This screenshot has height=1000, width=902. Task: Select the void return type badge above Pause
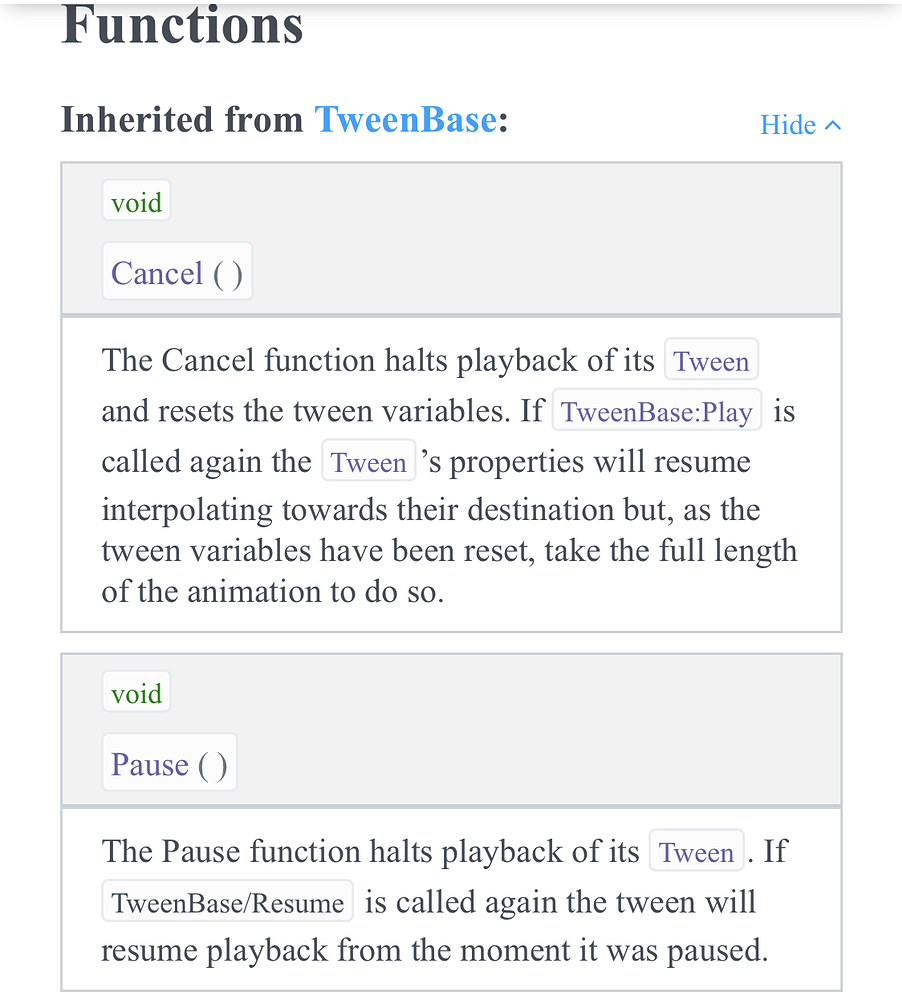[136, 691]
